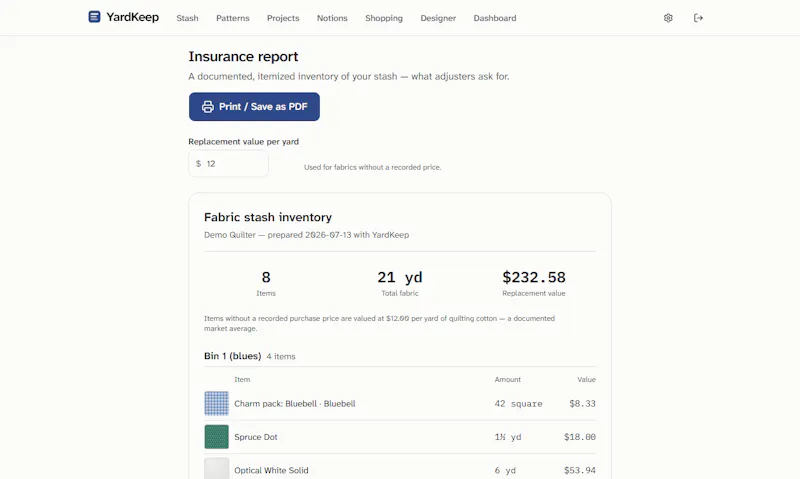Click the '21 yd' total fabric figure
The width and height of the screenshot is (800, 479).
pos(399,277)
